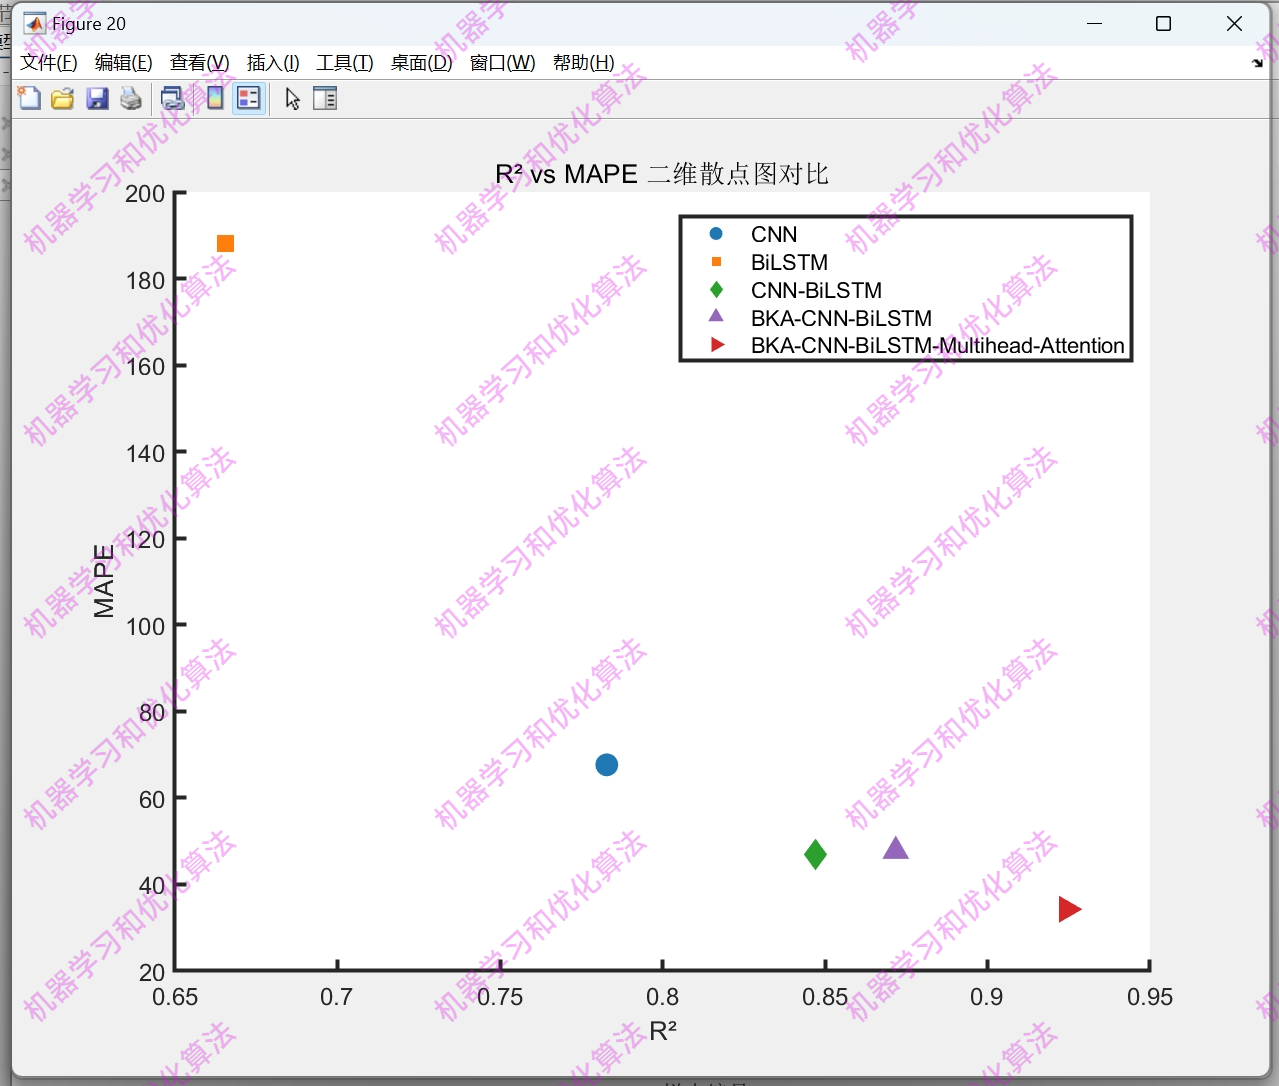Click the green diamond marker in legend
The height and width of the screenshot is (1086, 1279).
[x=716, y=290]
